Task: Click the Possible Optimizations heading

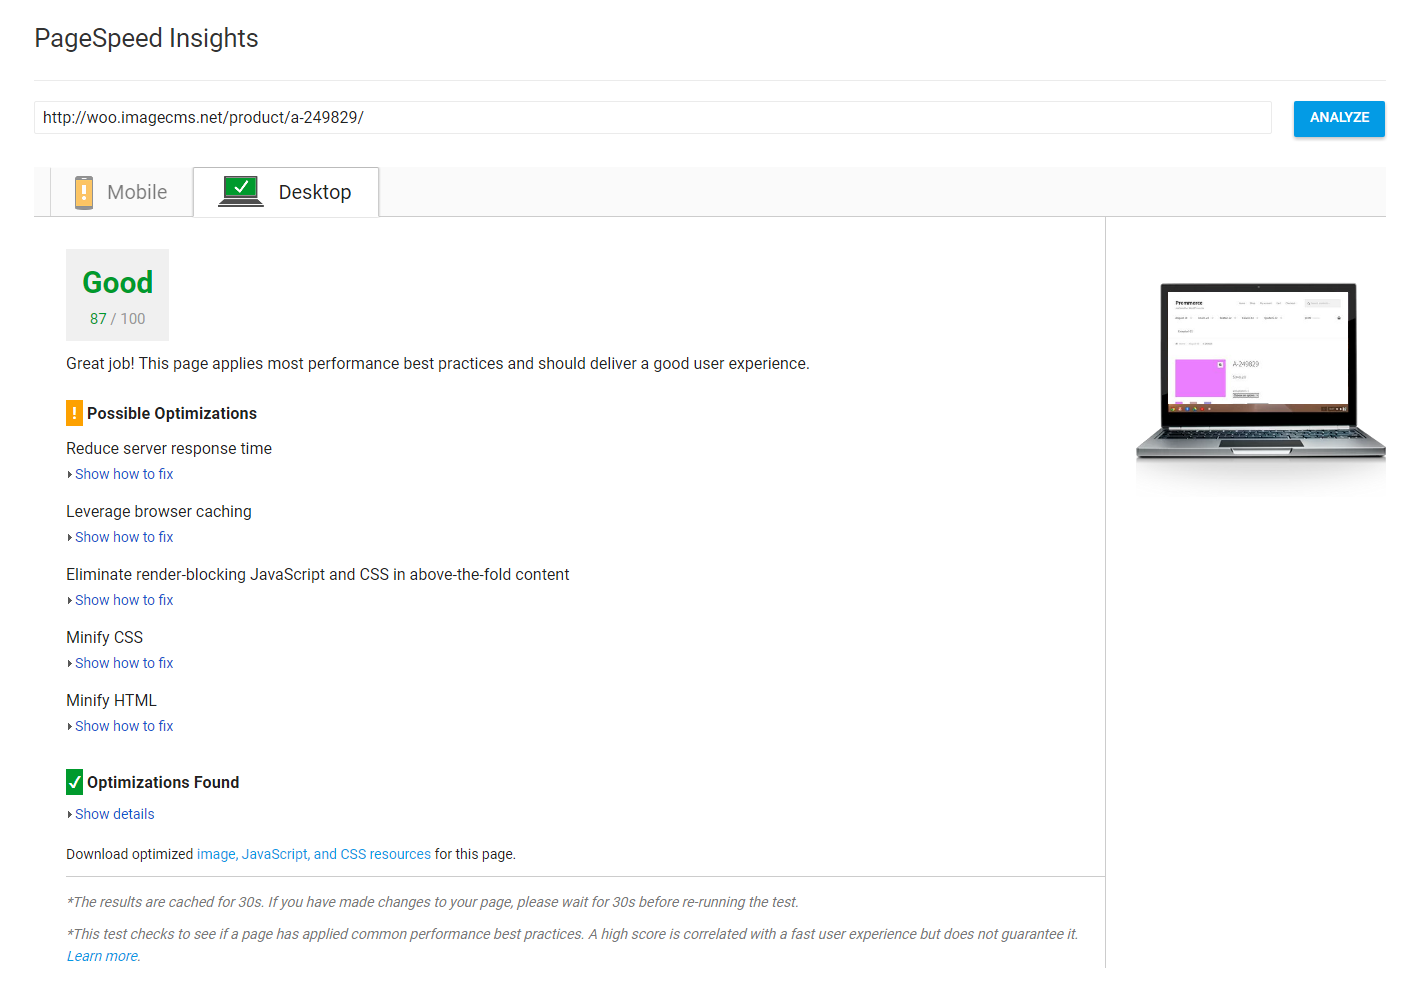Action: (x=172, y=413)
